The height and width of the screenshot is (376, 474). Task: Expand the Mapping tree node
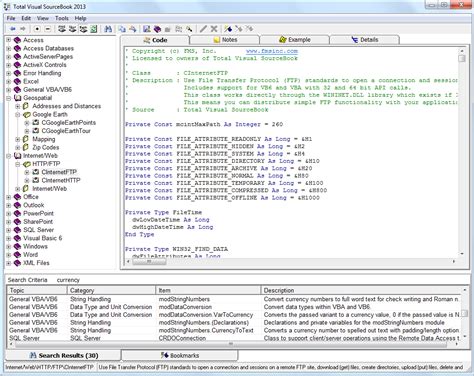(x=18, y=139)
